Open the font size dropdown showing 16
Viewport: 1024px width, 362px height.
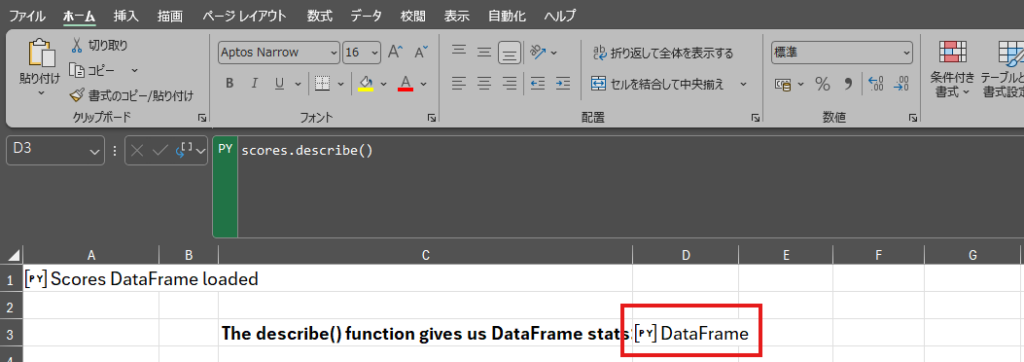(375, 52)
